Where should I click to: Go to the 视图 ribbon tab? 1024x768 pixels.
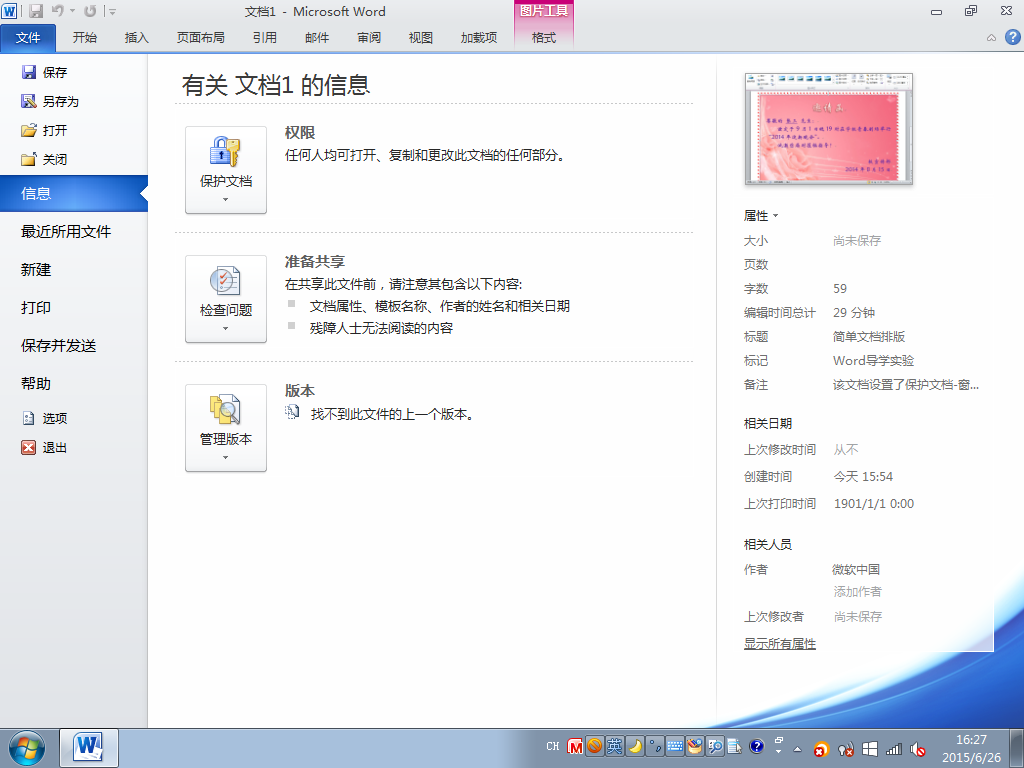pyautogui.click(x=421, y=37)
